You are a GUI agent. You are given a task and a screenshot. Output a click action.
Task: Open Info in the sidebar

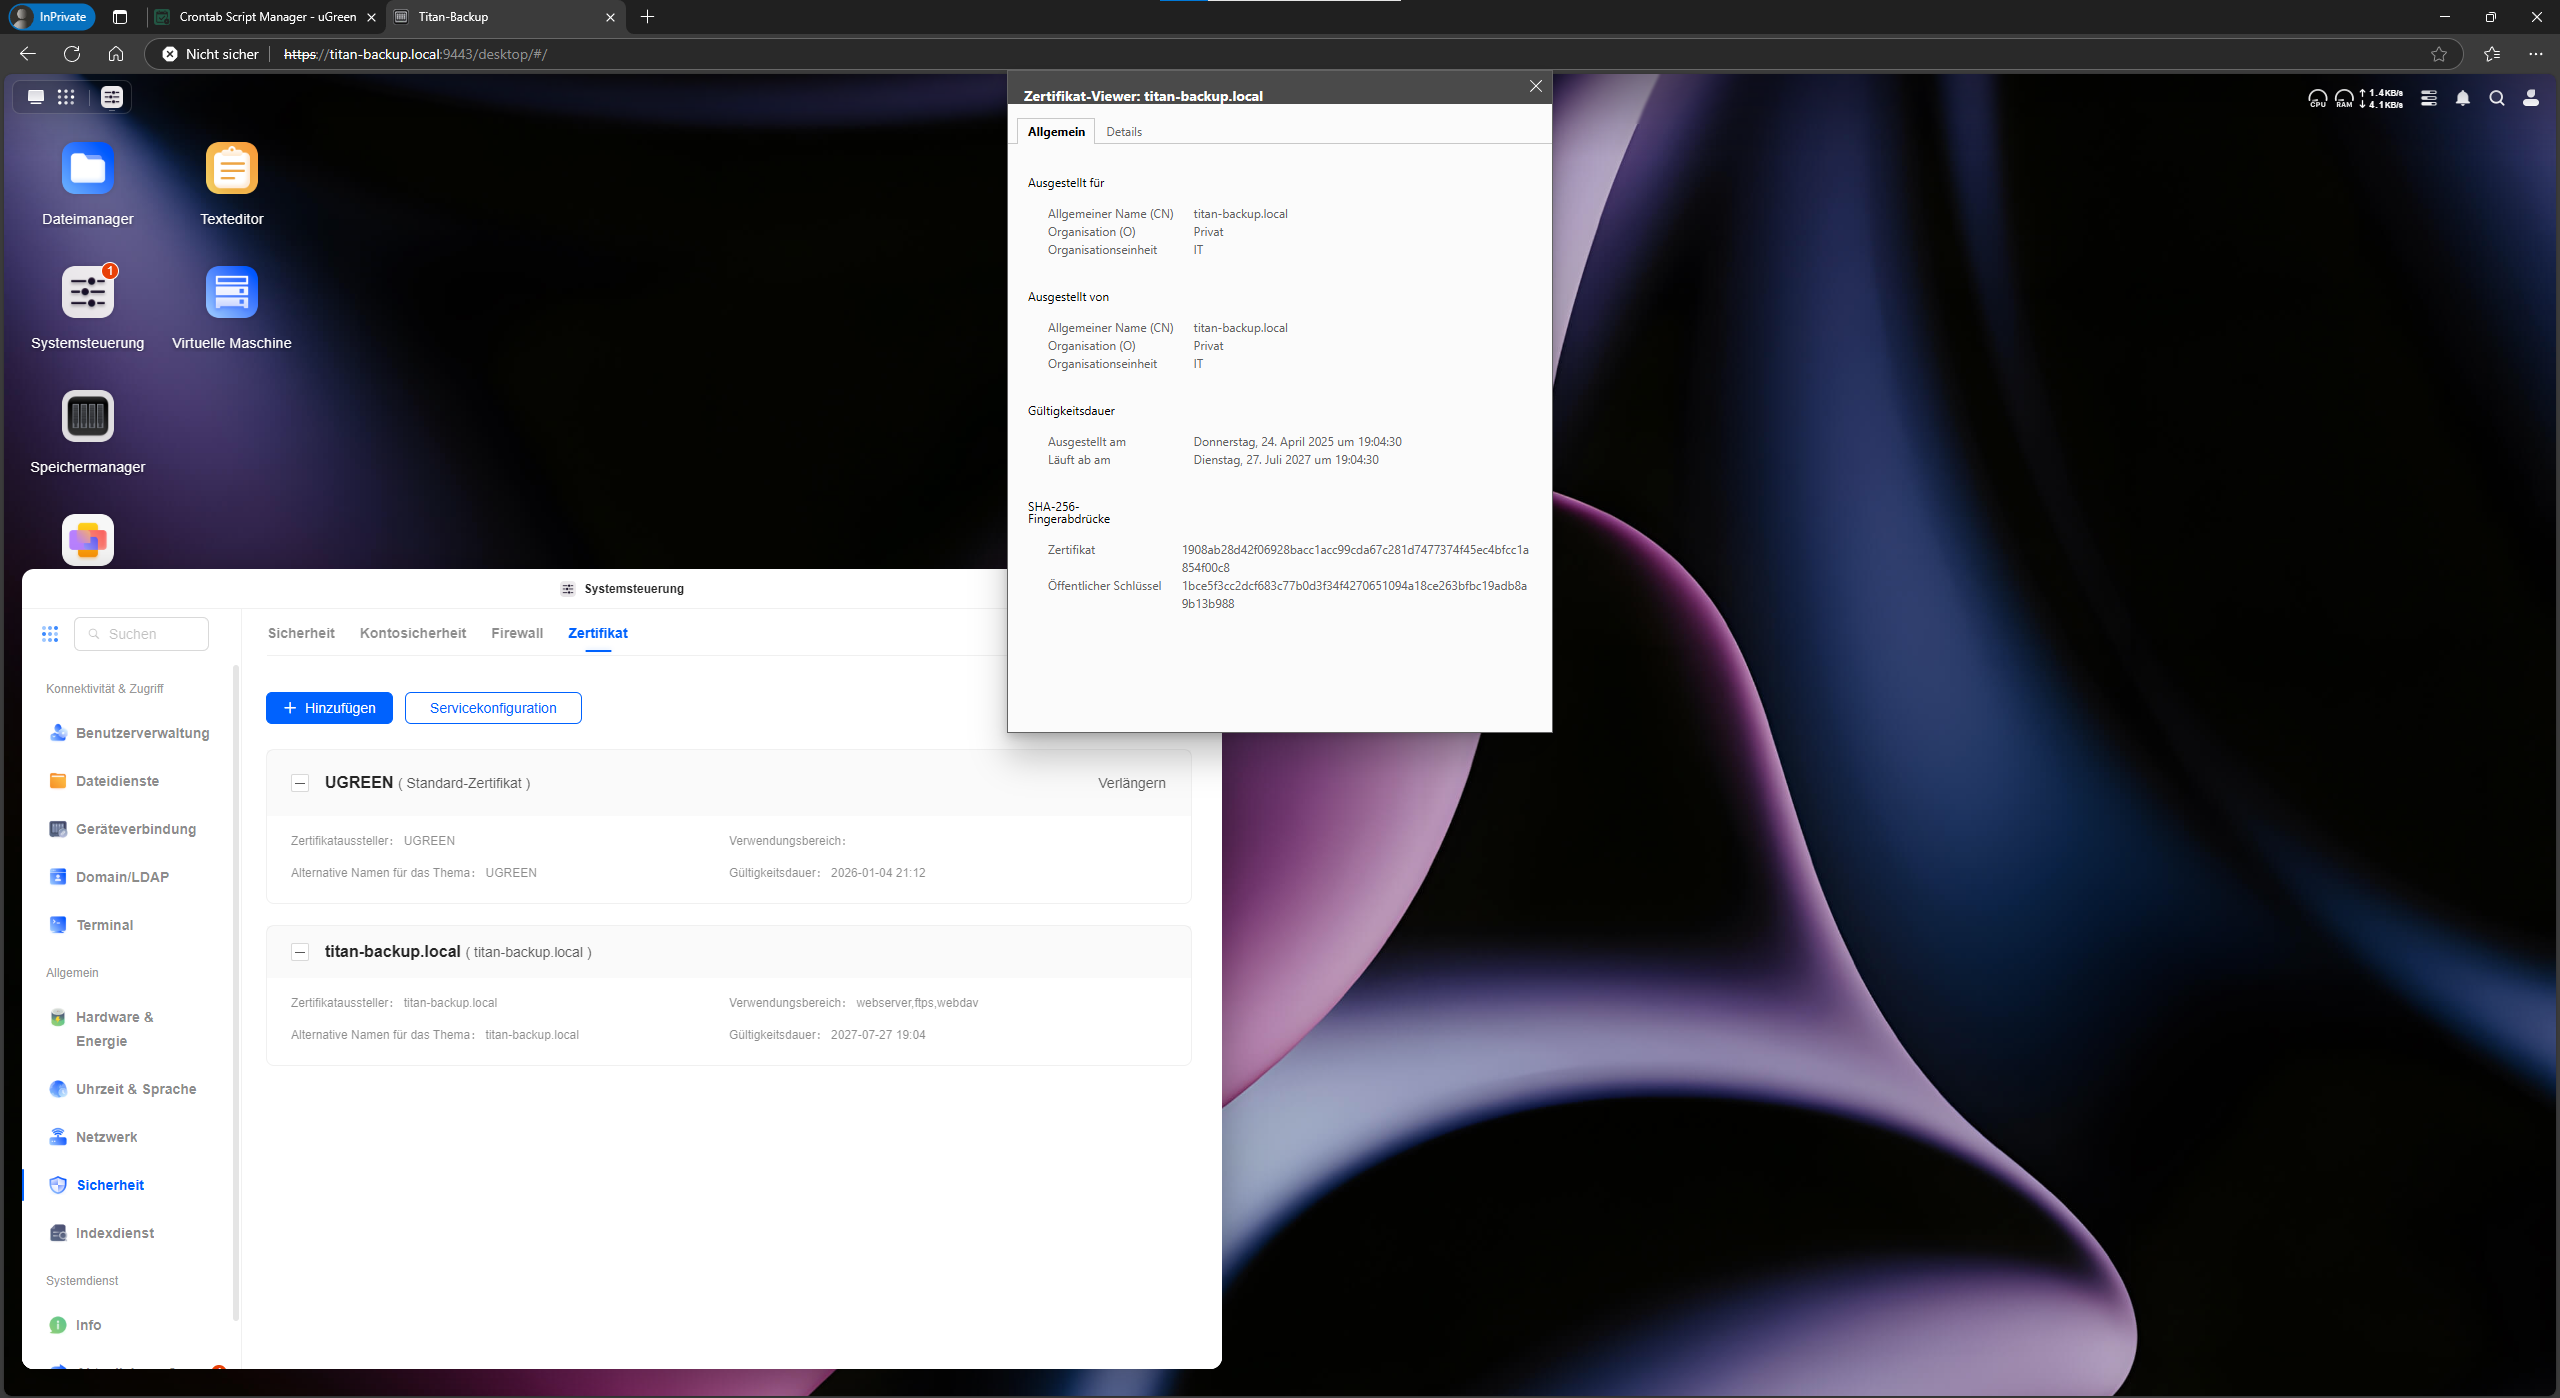click(x=75, y=1325)
